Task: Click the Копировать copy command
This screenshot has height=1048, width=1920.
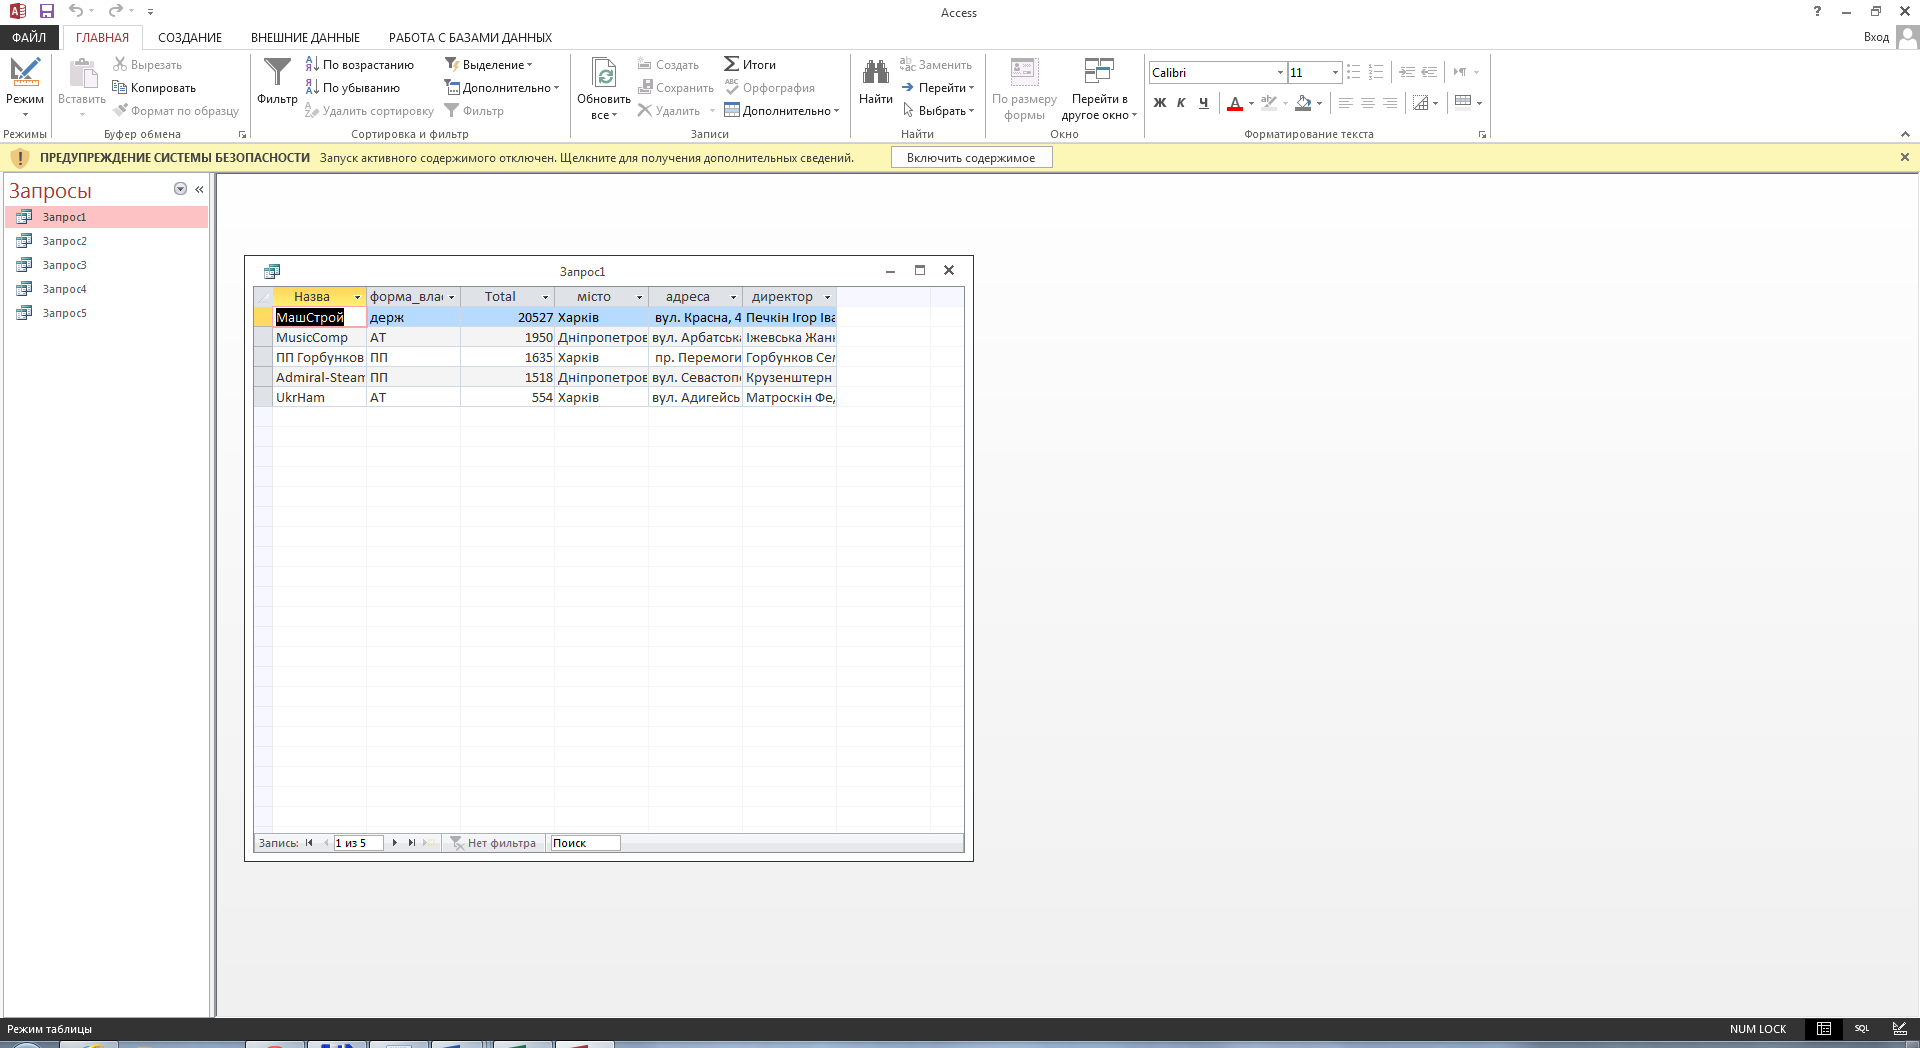Action: (x=154, y=87)
